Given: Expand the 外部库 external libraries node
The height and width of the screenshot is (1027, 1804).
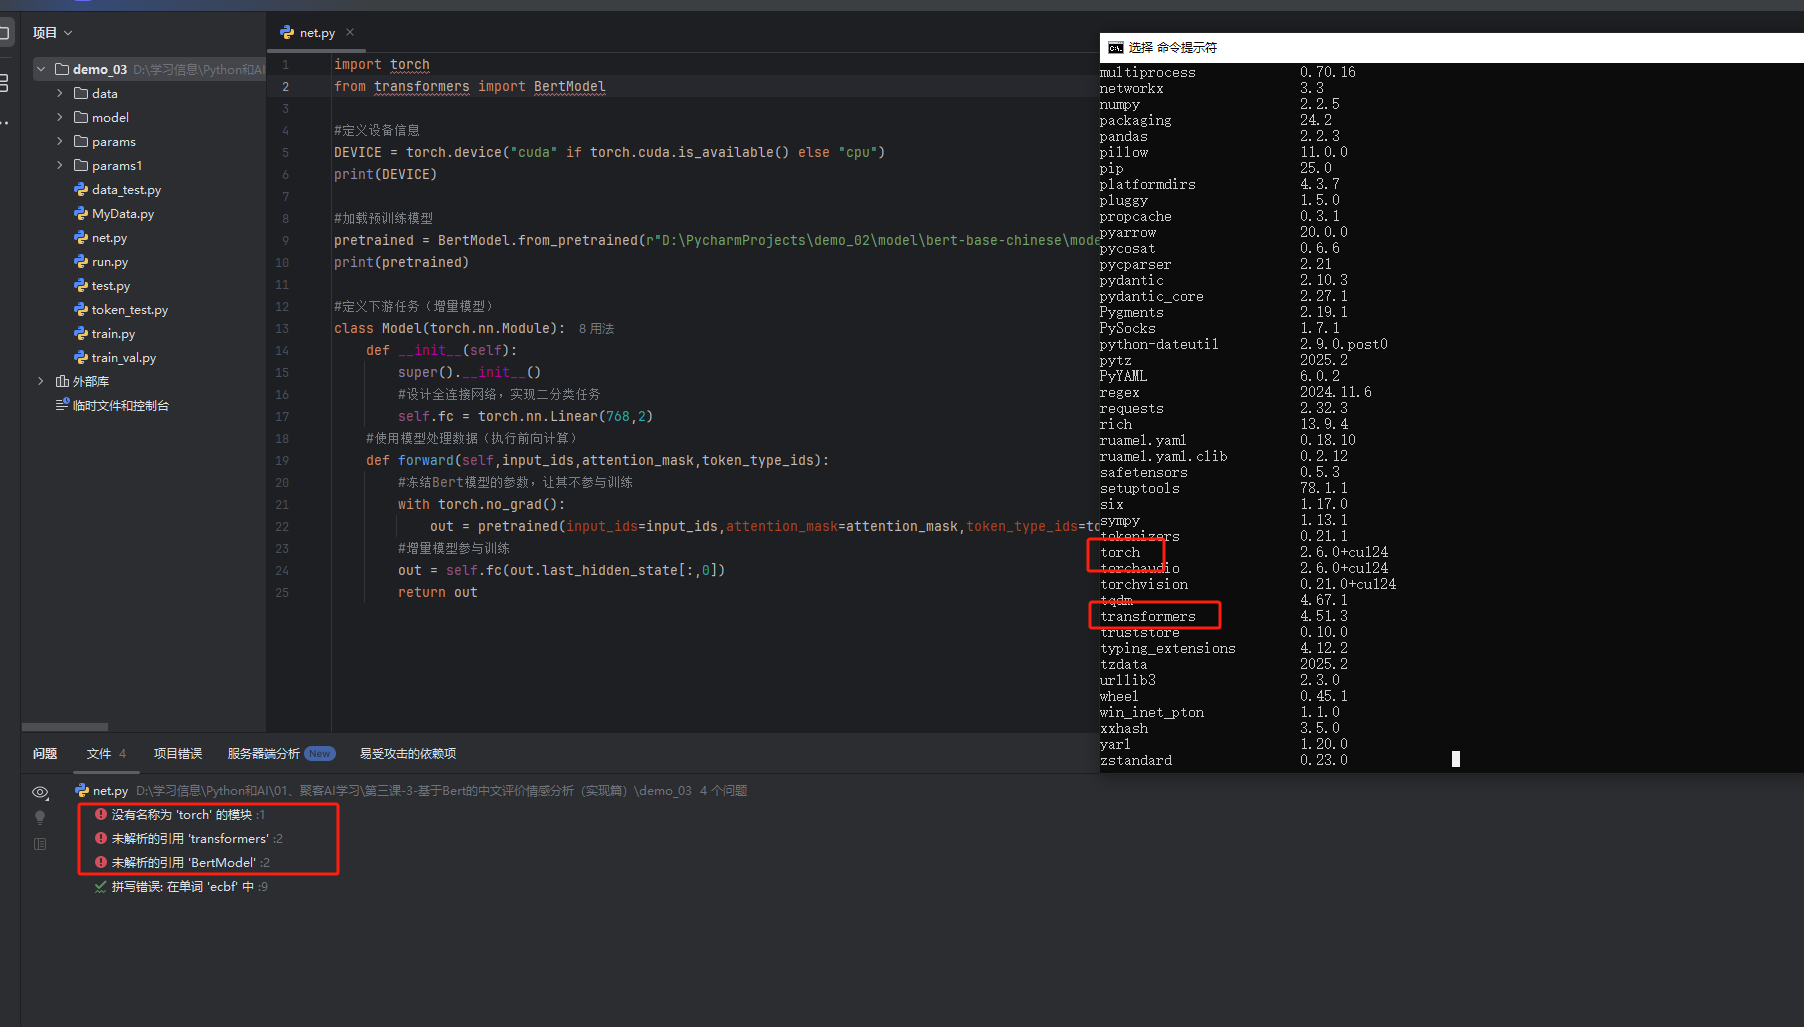Looking at the screenshot, I should [41, 381].
